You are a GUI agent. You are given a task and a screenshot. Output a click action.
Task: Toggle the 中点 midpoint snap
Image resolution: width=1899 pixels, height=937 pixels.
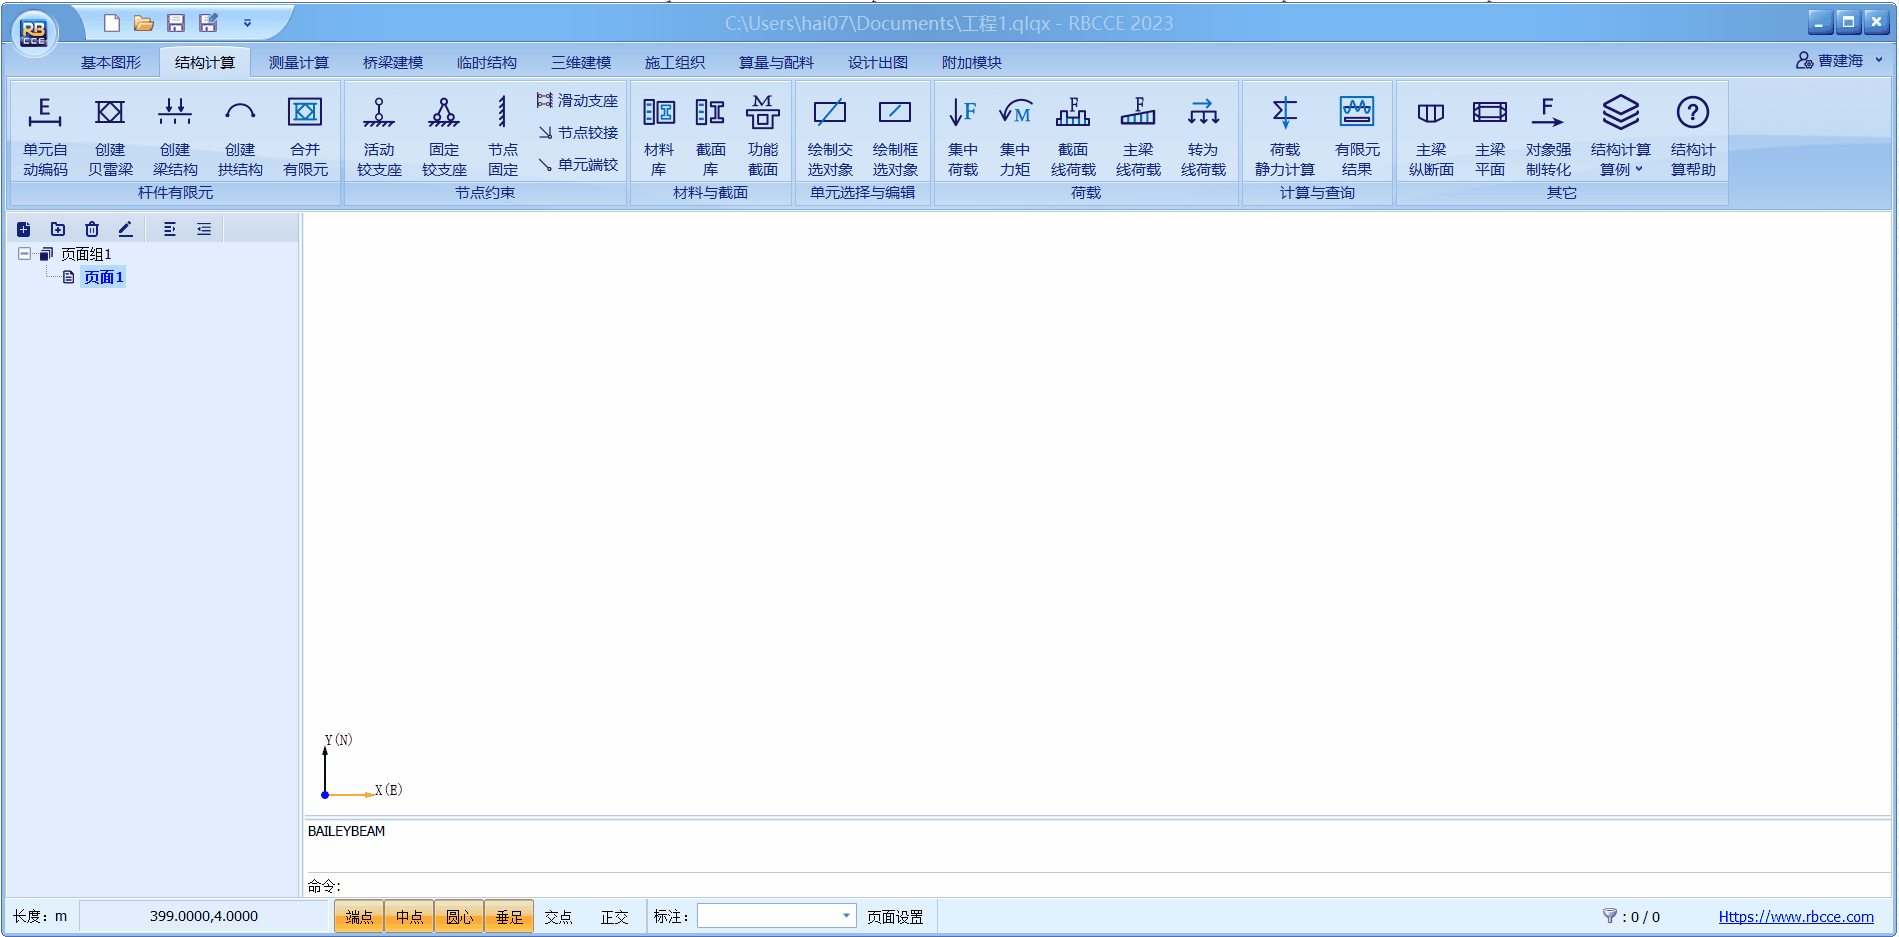click(x=409, y=917)
